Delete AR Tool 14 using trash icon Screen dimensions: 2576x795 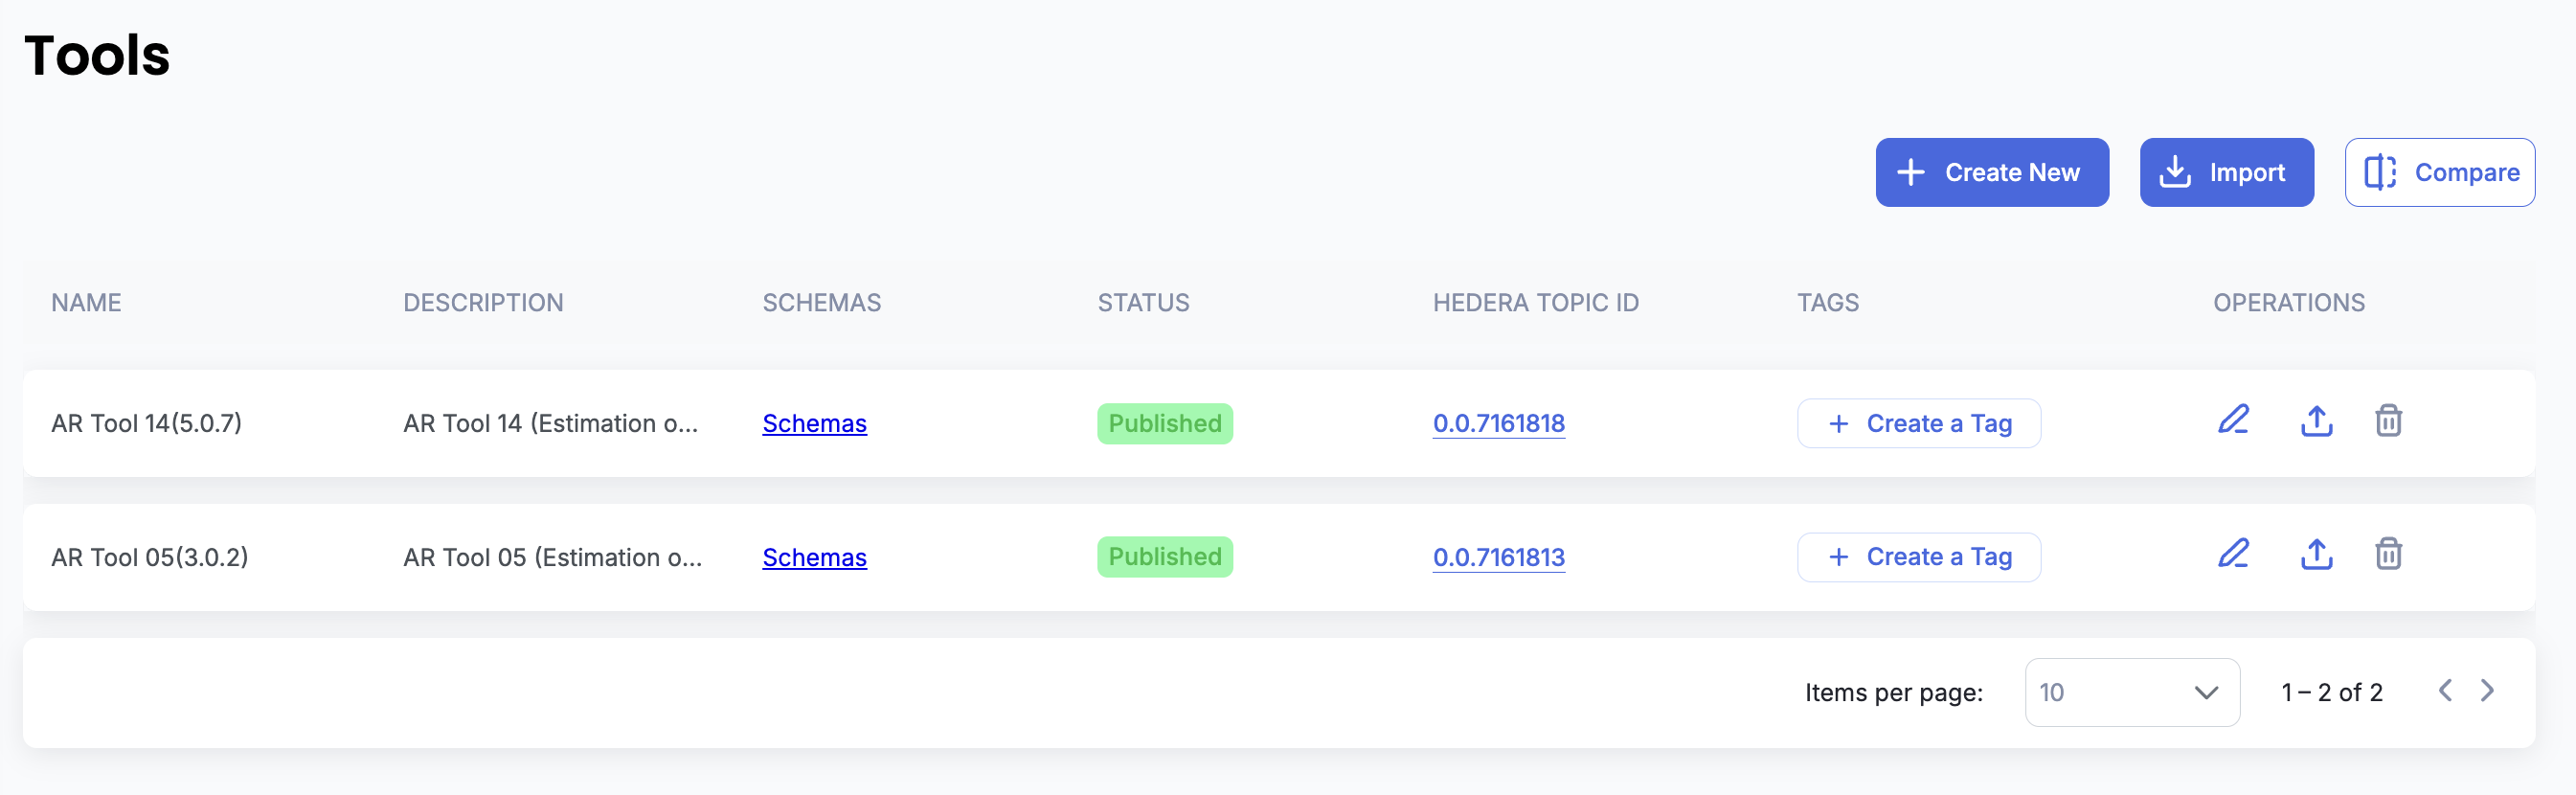click(2388, 421)
